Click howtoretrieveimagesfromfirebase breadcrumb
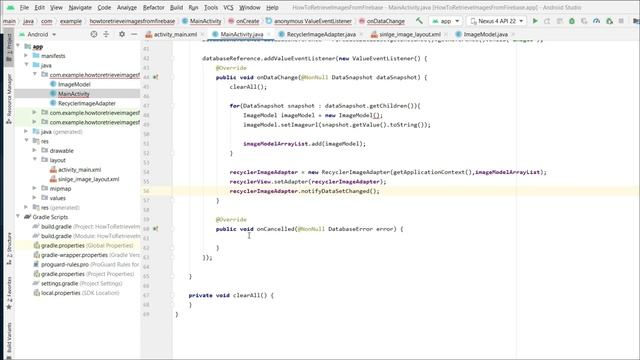The height and width of the screenshot is (360, 640). (132, 21)
